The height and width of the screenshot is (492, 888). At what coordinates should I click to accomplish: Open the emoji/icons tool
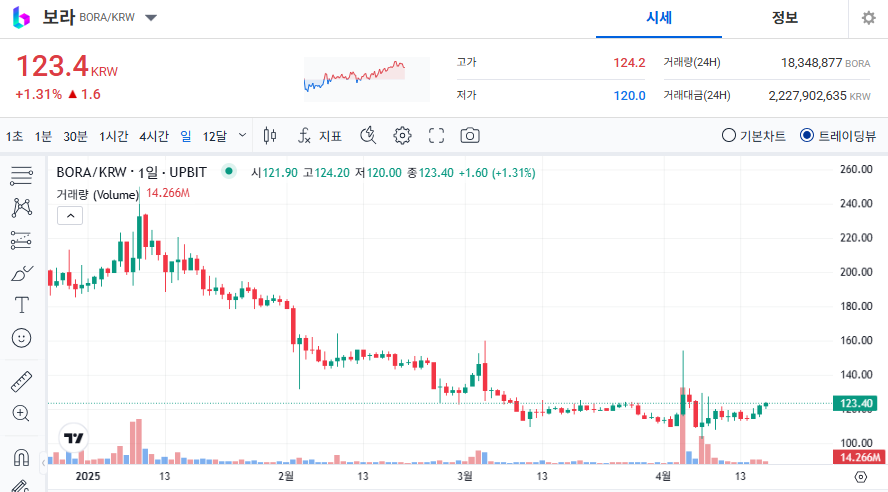click(x=22, y=338)
